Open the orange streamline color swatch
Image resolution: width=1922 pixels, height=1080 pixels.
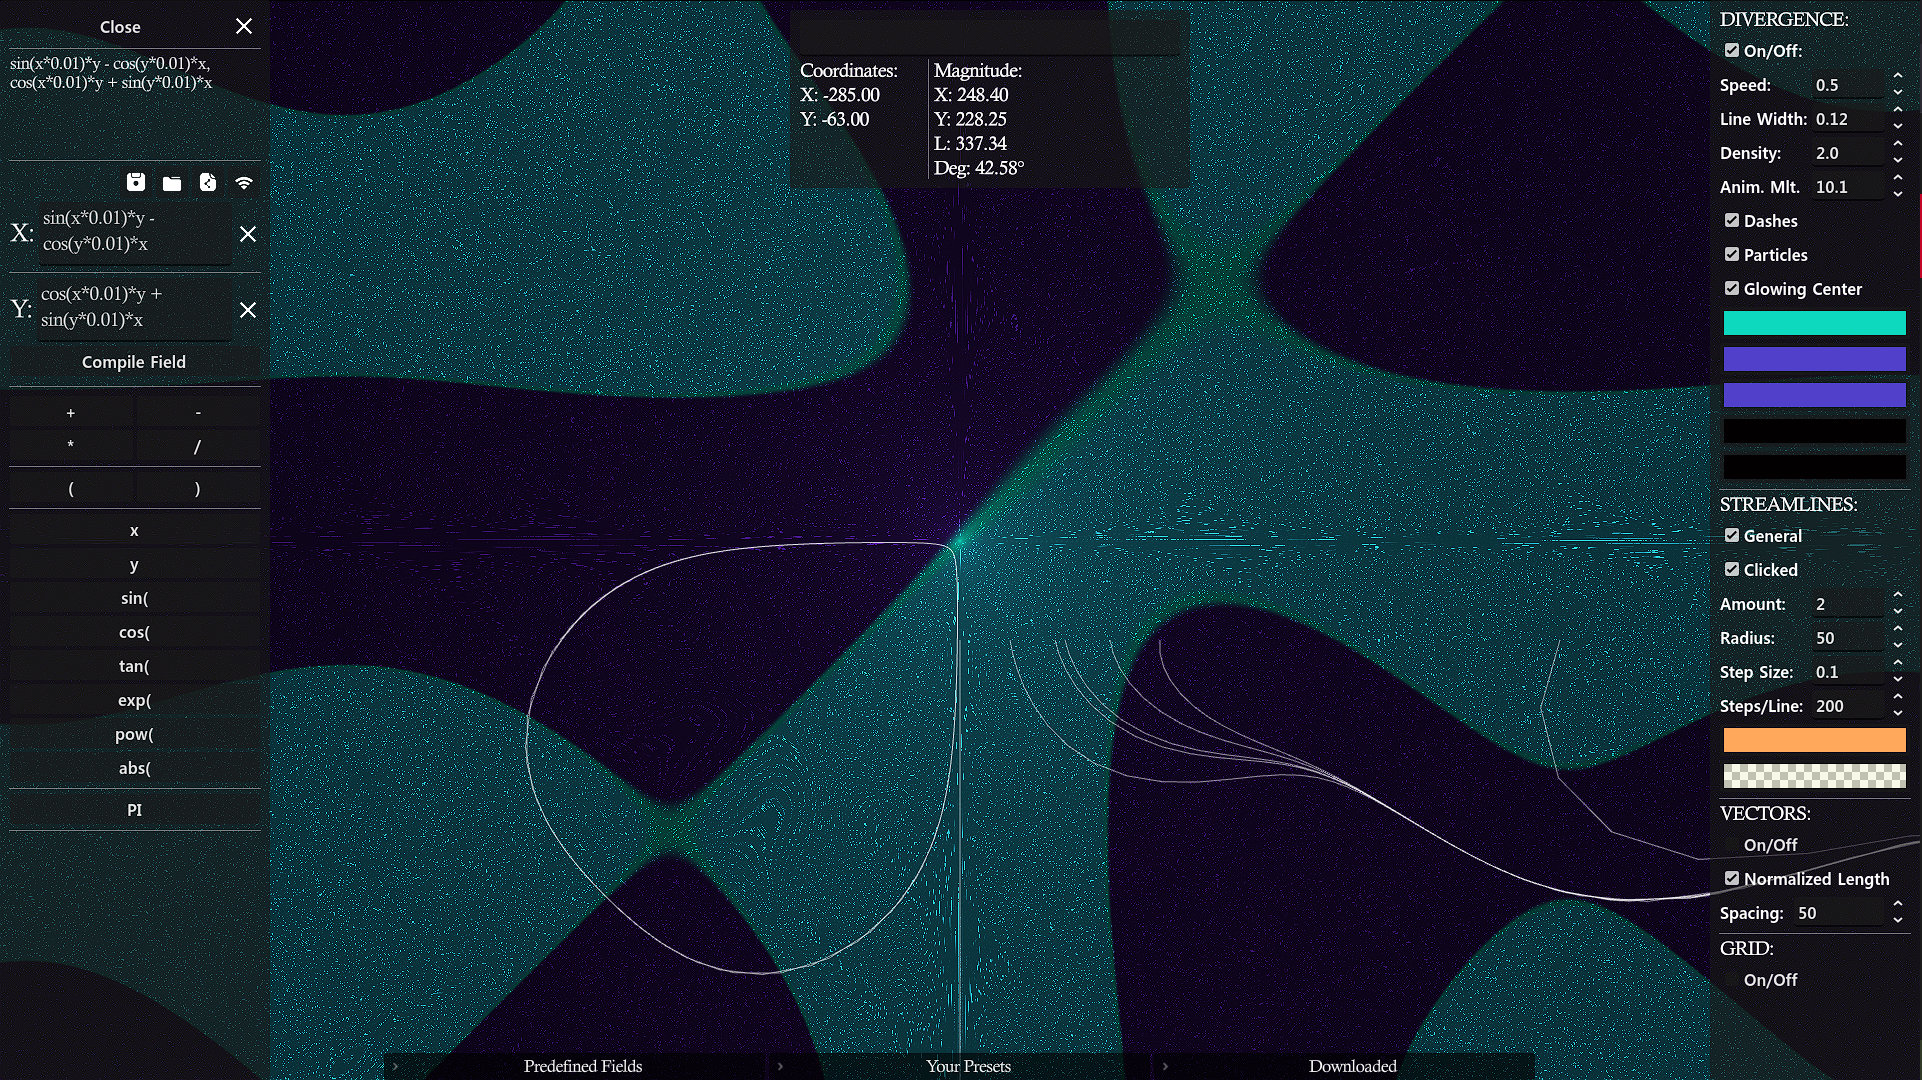[1814, 740]
